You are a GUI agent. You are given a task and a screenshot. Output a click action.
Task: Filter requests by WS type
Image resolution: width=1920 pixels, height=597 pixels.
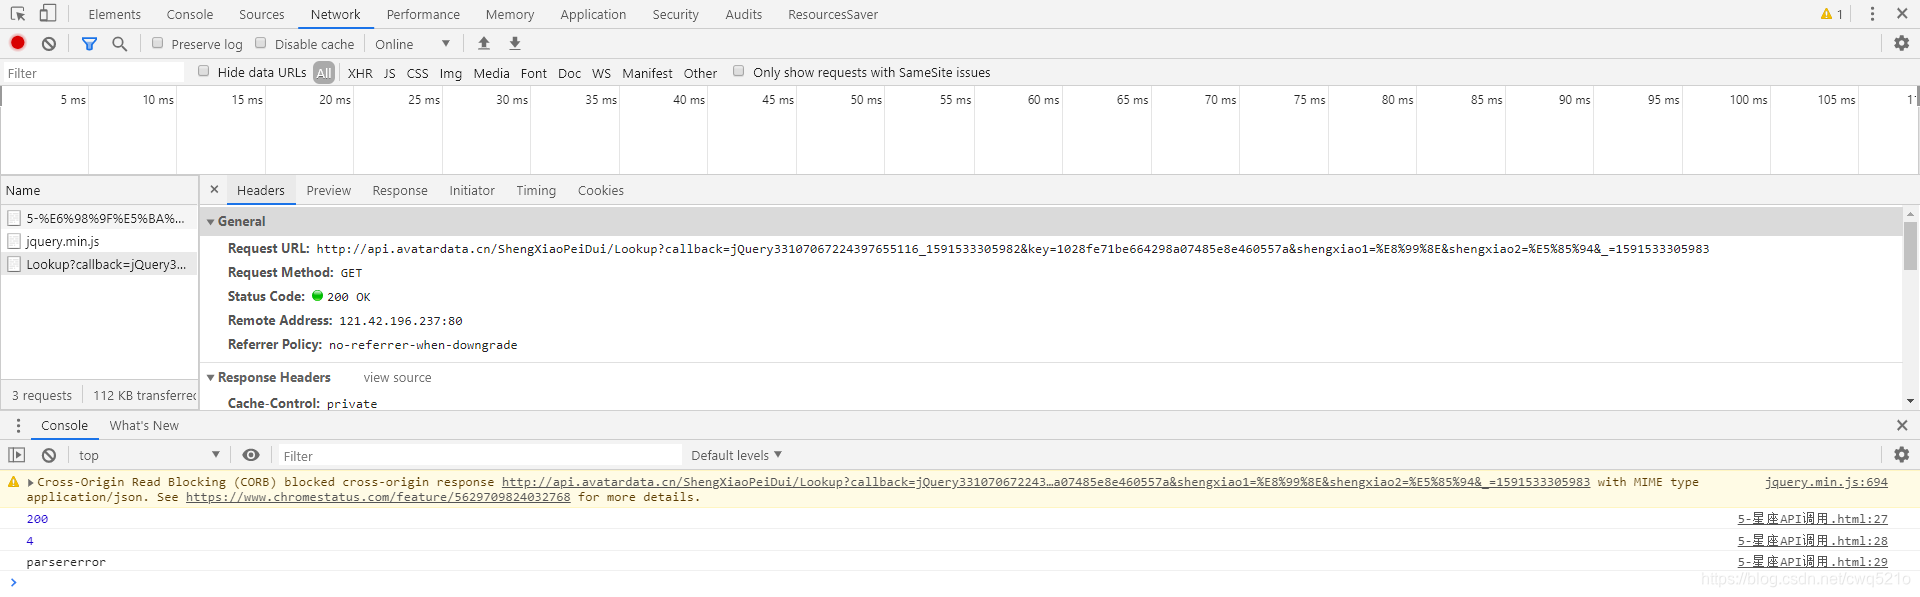click(602, 73)
